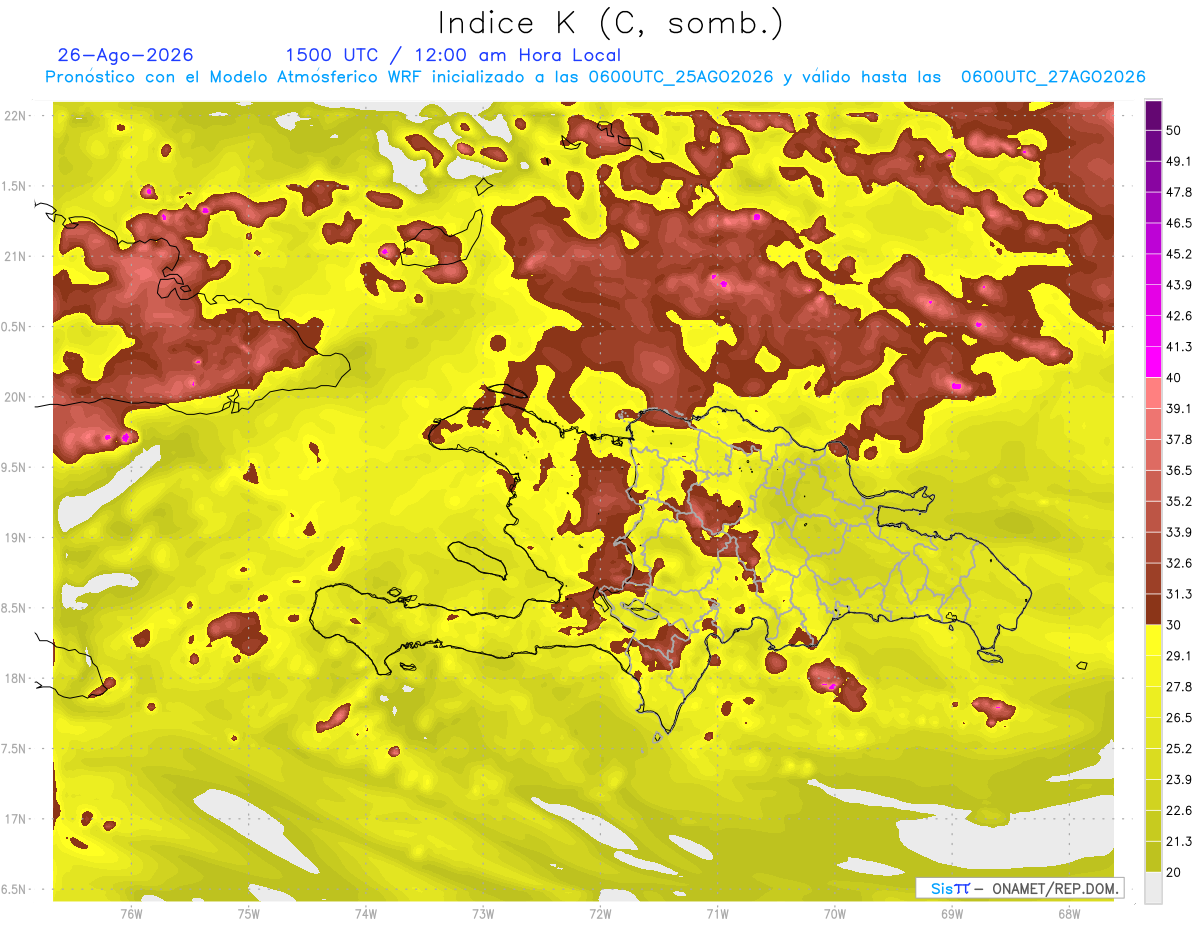Click the color scale value '50'
Viewport: 1200px width, 927px height.
click(1173, 130)
